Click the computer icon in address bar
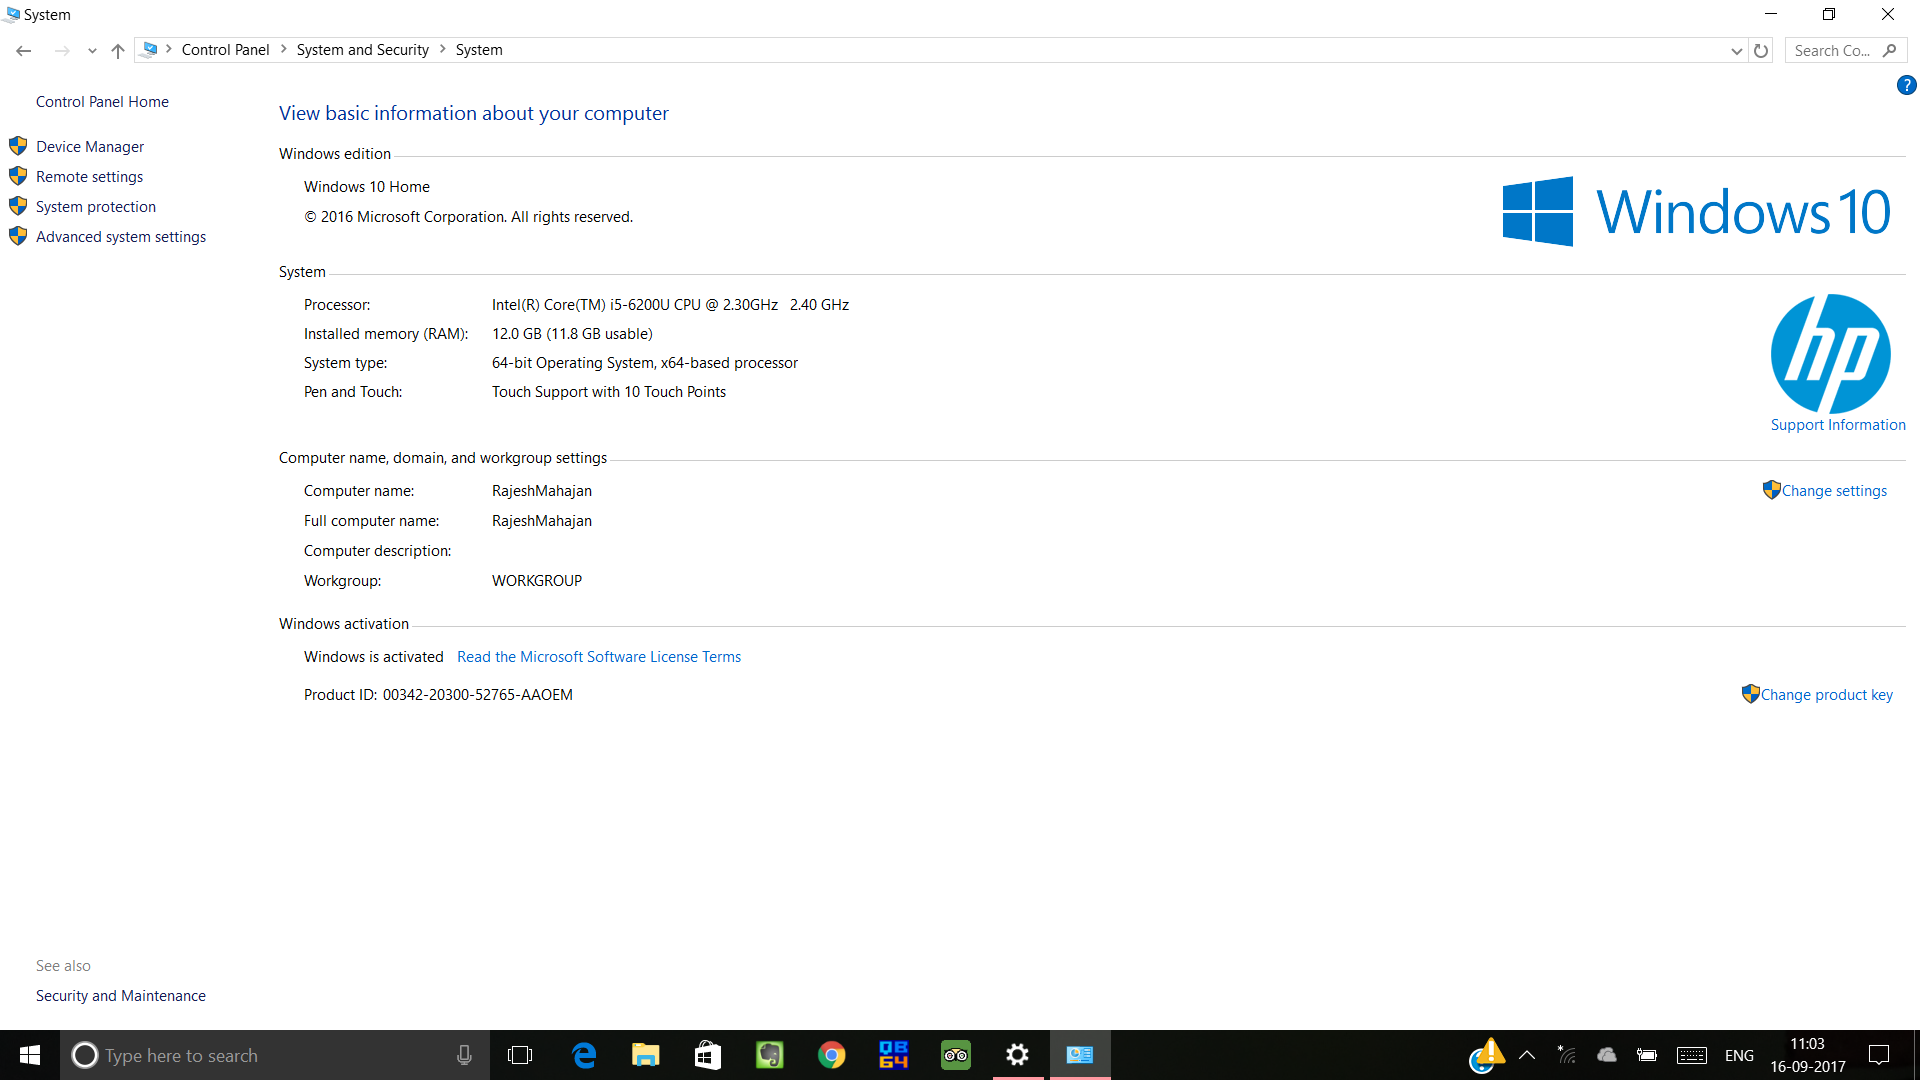This screenshot has width=1920, height=1080. (x=150, y=49)
